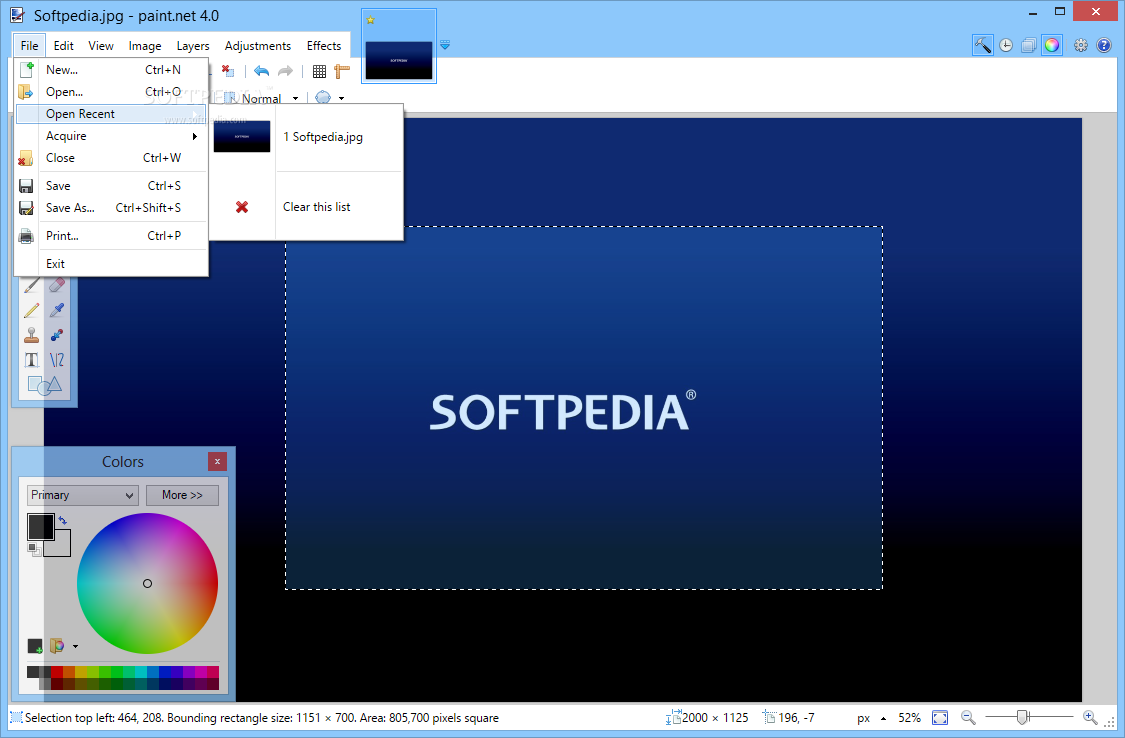Click the Redo arrow

286,70
